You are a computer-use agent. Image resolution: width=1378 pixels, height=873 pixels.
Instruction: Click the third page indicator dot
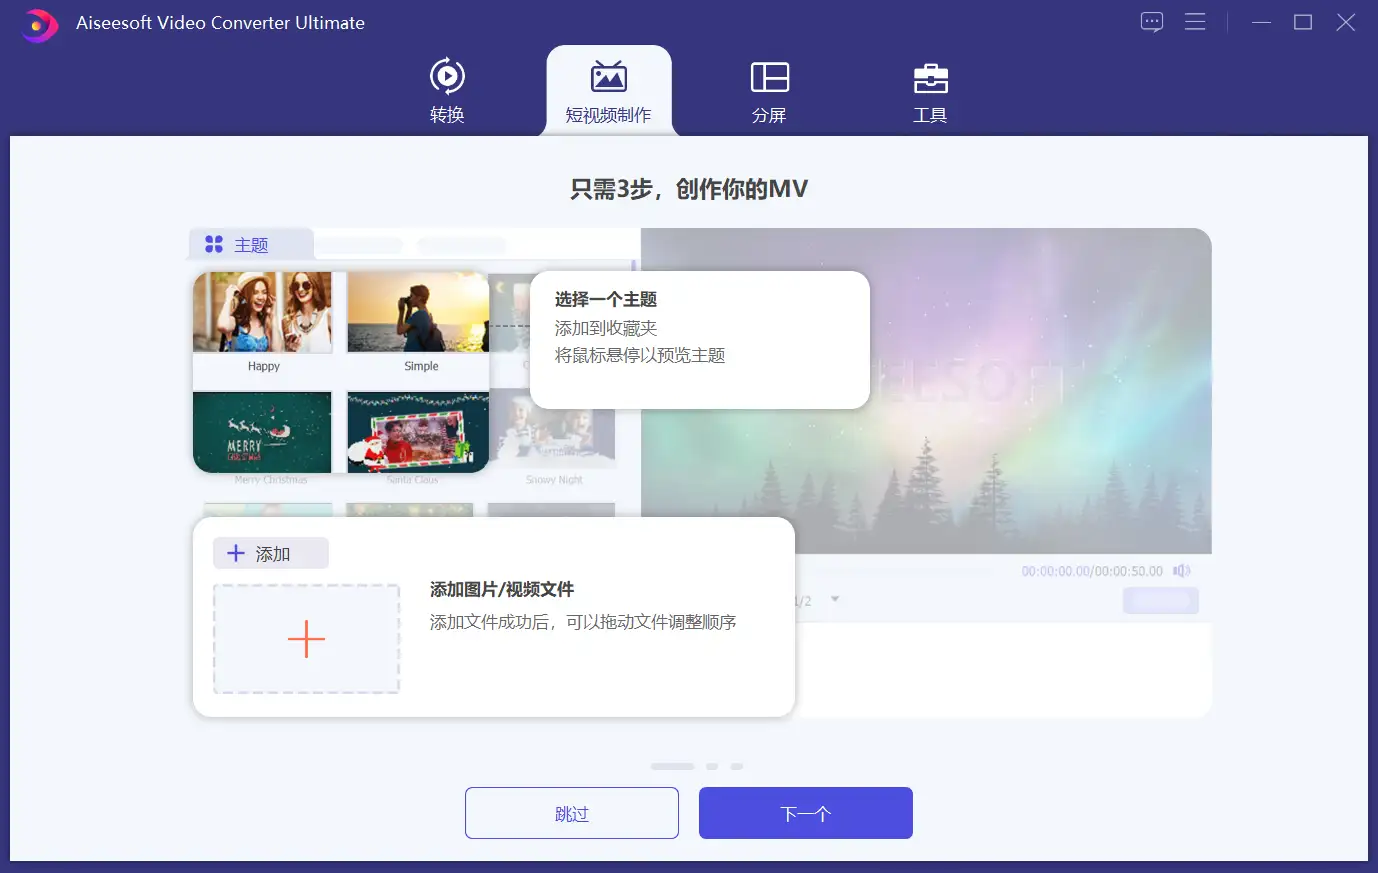click(737, 766)
